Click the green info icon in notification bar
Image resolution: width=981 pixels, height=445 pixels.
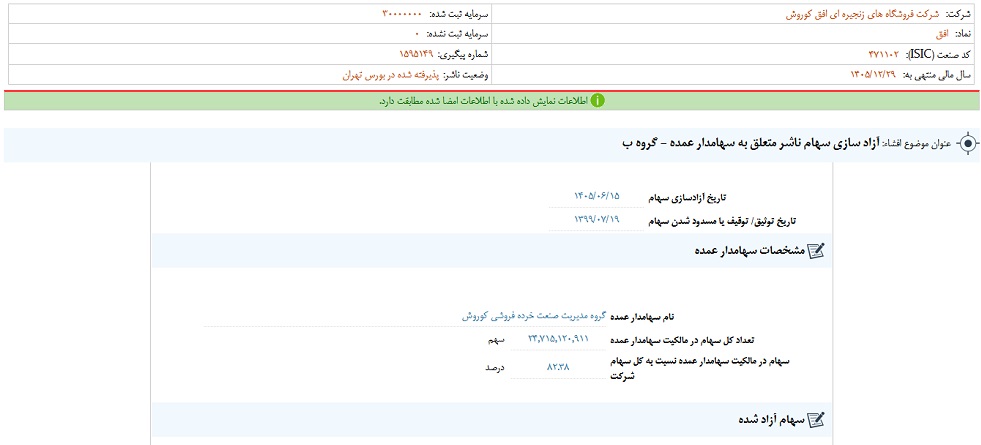pos(597,101)
